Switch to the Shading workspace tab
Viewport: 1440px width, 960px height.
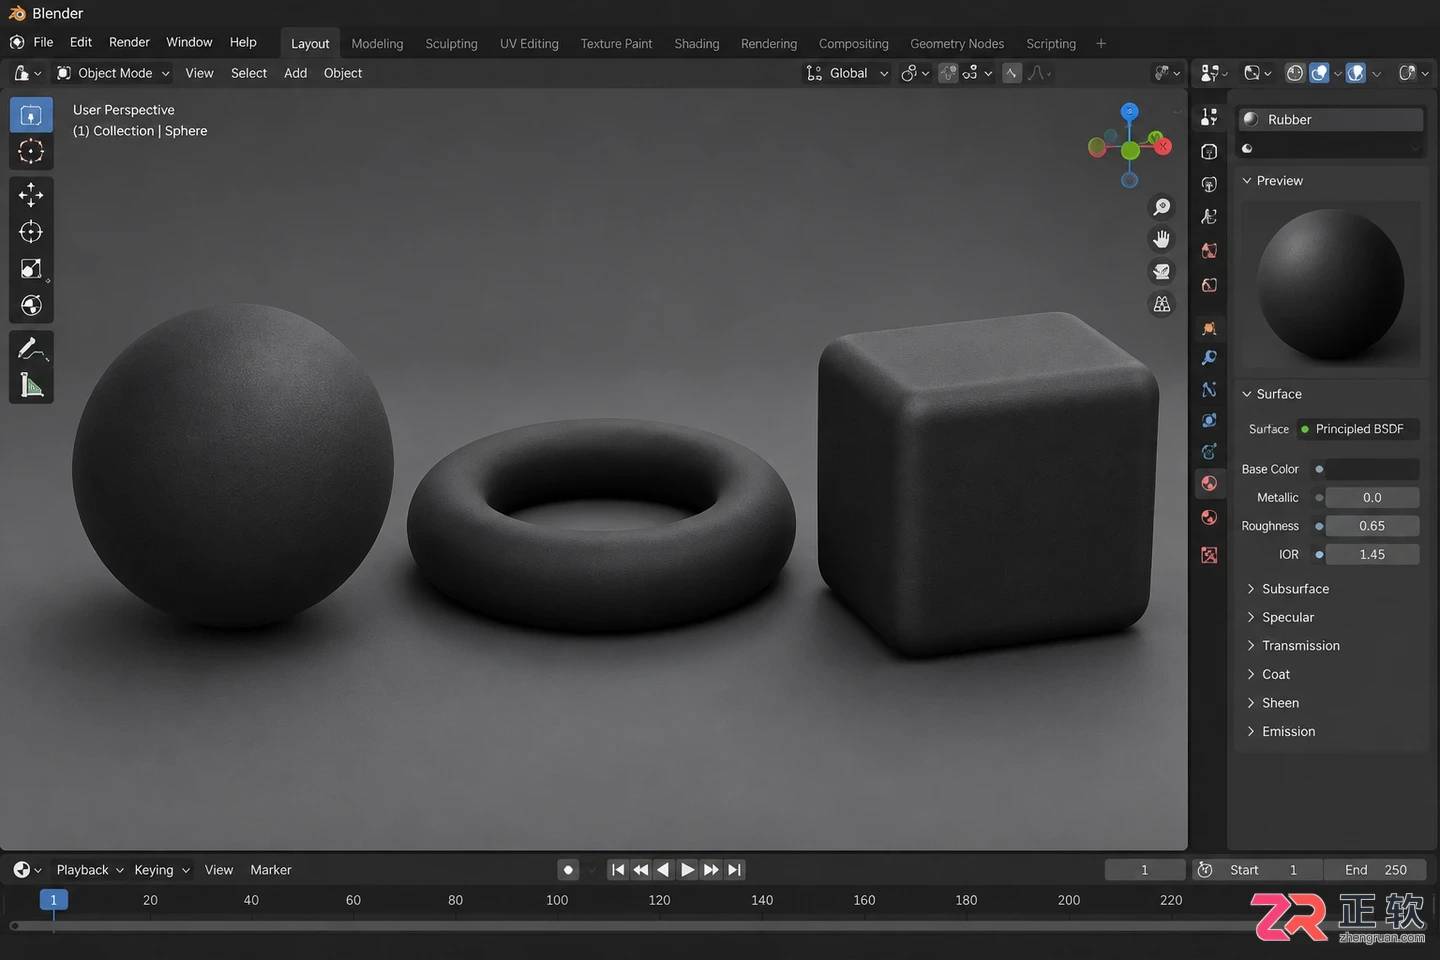(697, 44)
